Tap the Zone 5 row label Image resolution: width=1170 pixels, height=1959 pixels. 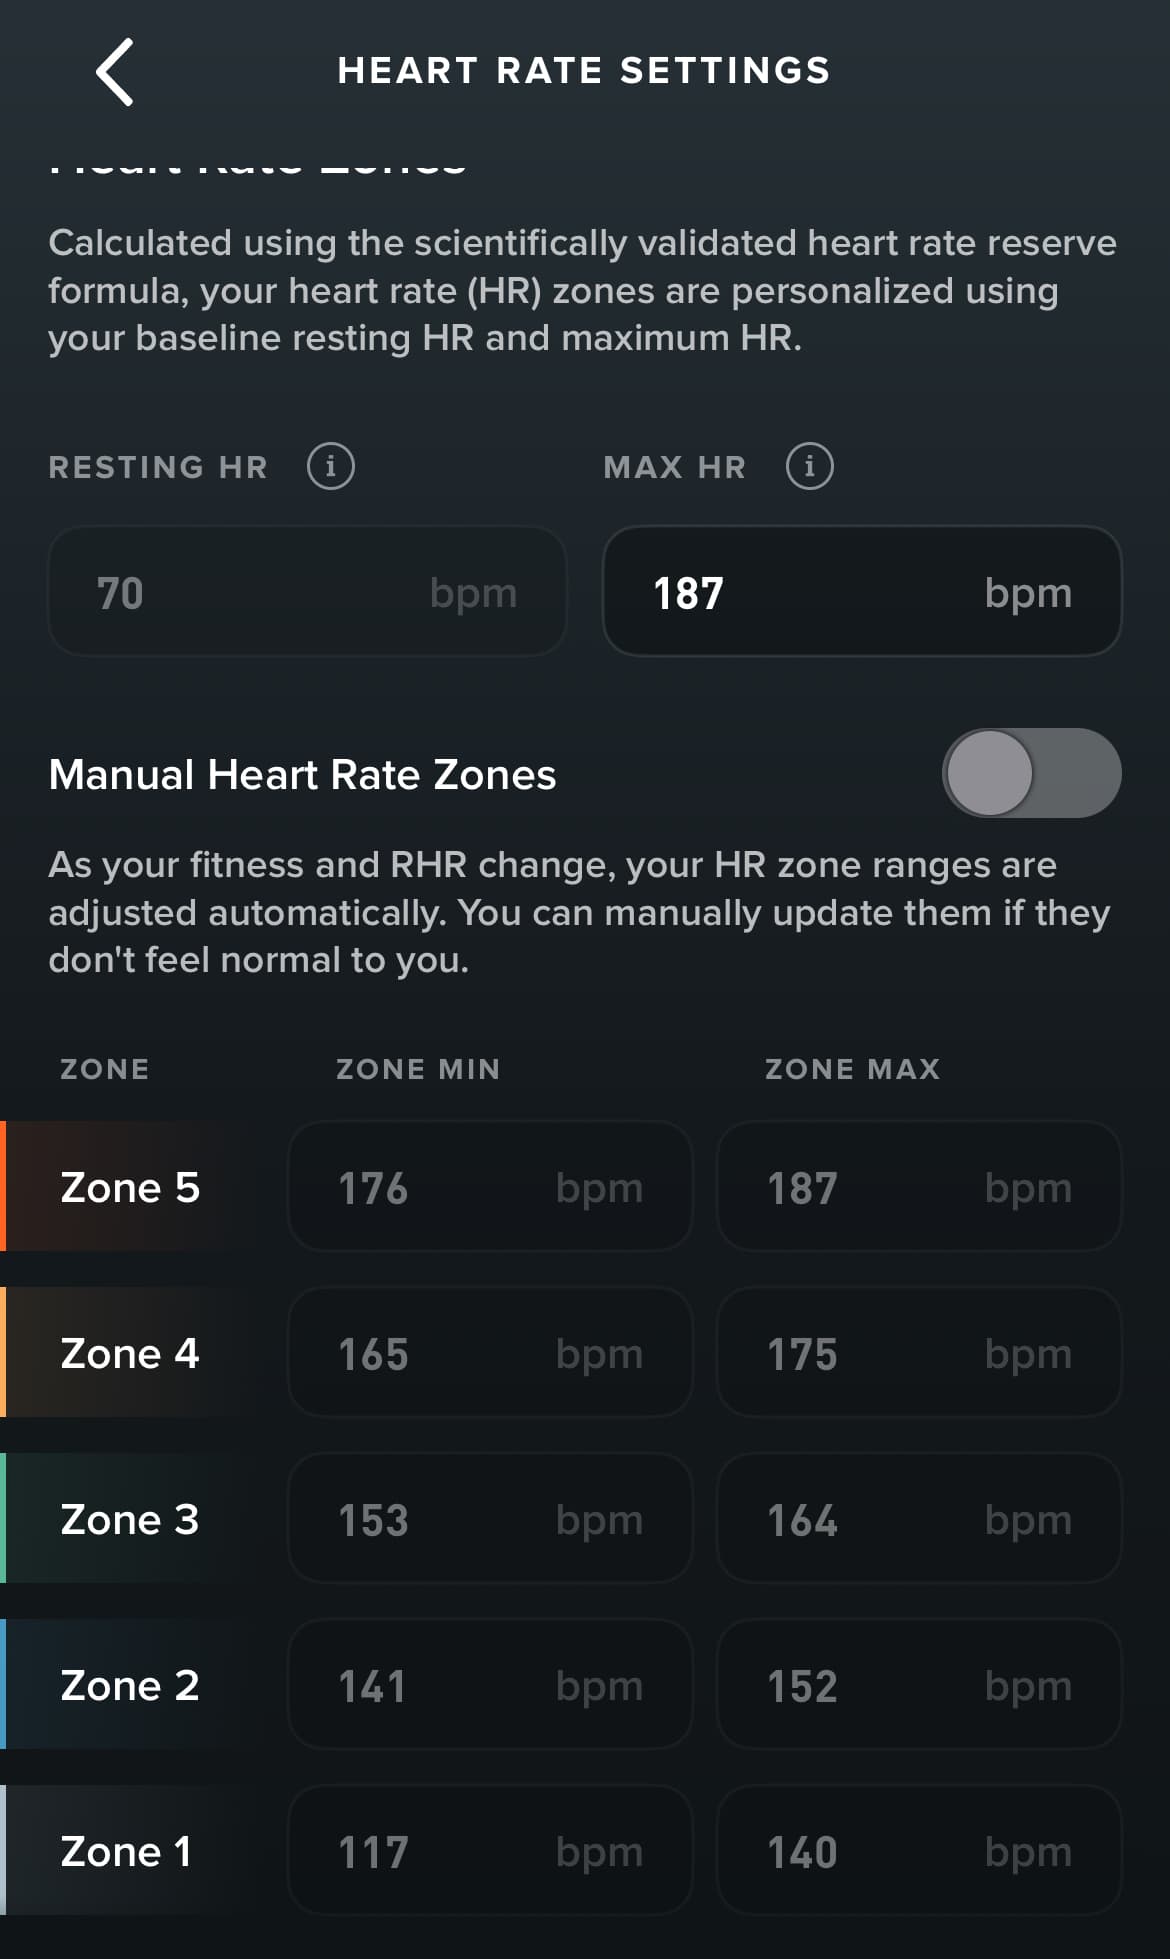tap(130, 1188)
